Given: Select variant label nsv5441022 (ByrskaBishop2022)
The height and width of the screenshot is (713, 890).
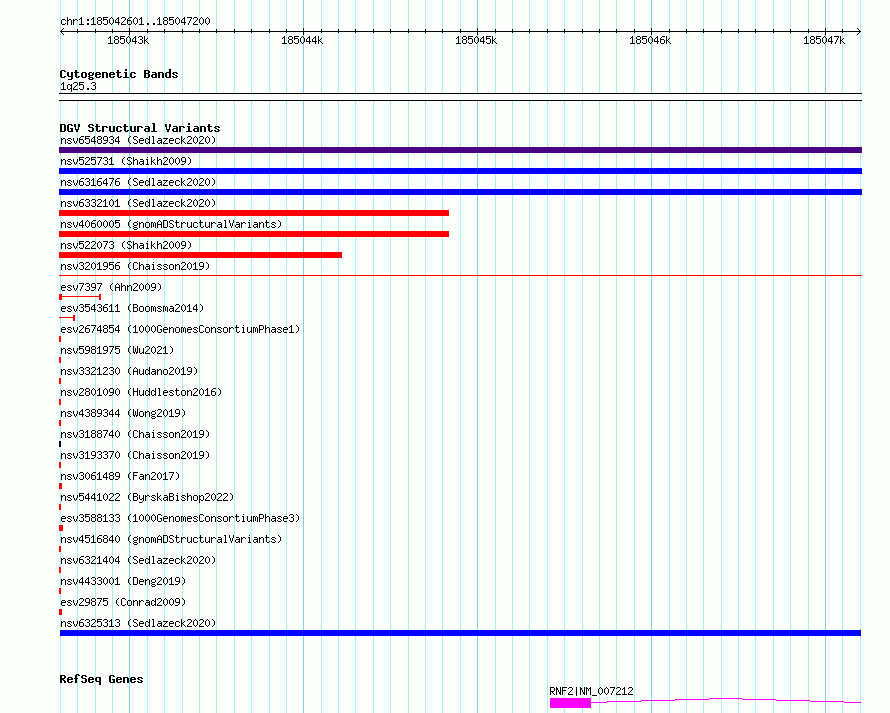Looking at the screenshot, I should 147,497.
